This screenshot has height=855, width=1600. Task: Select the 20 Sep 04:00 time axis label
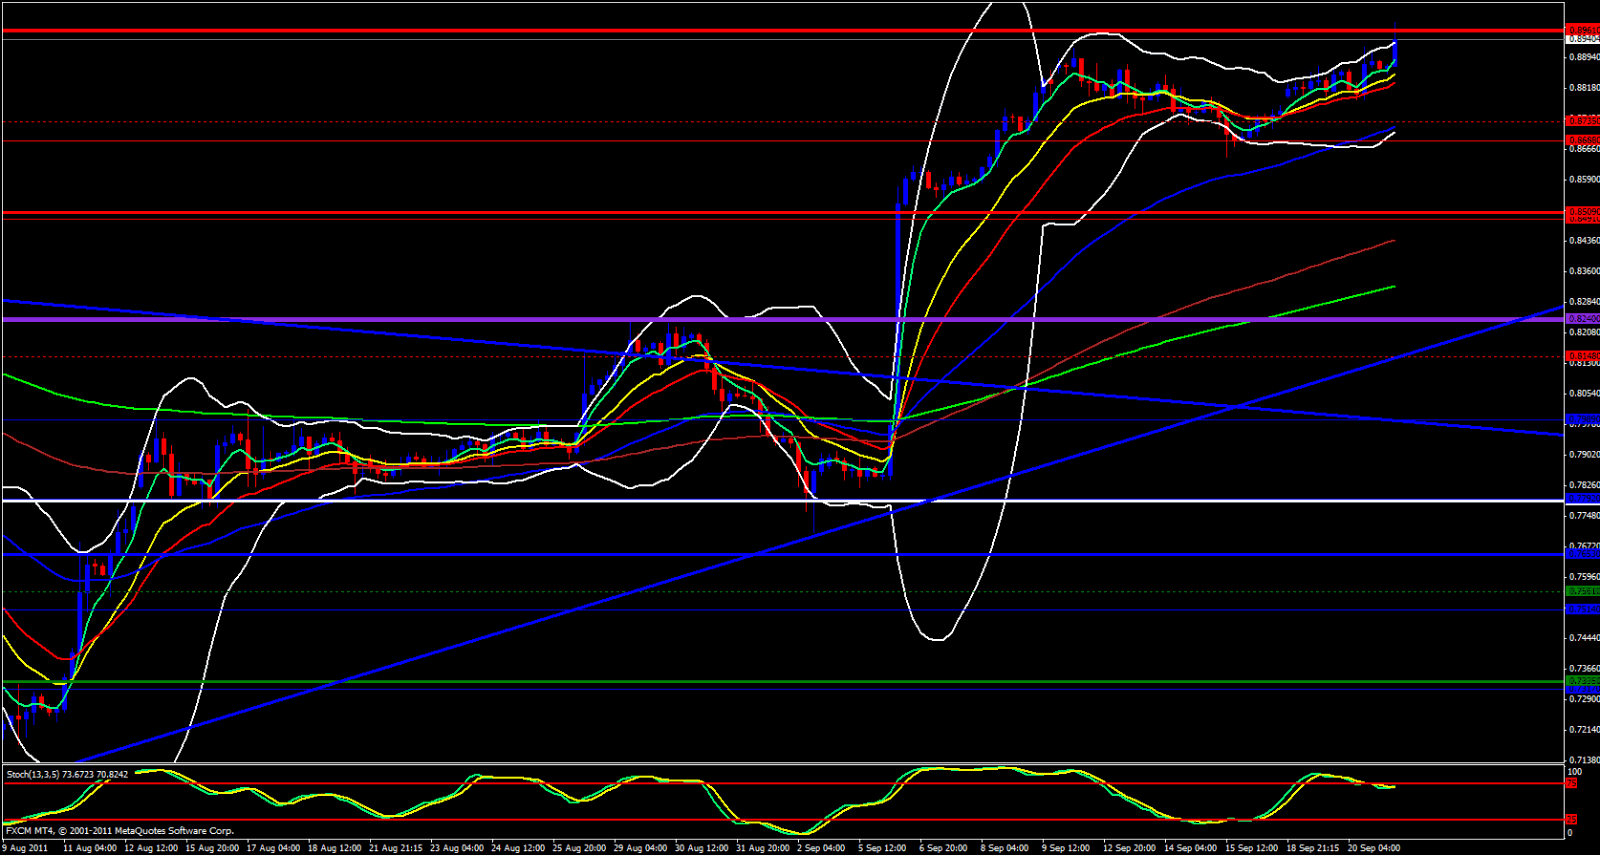1373,848
